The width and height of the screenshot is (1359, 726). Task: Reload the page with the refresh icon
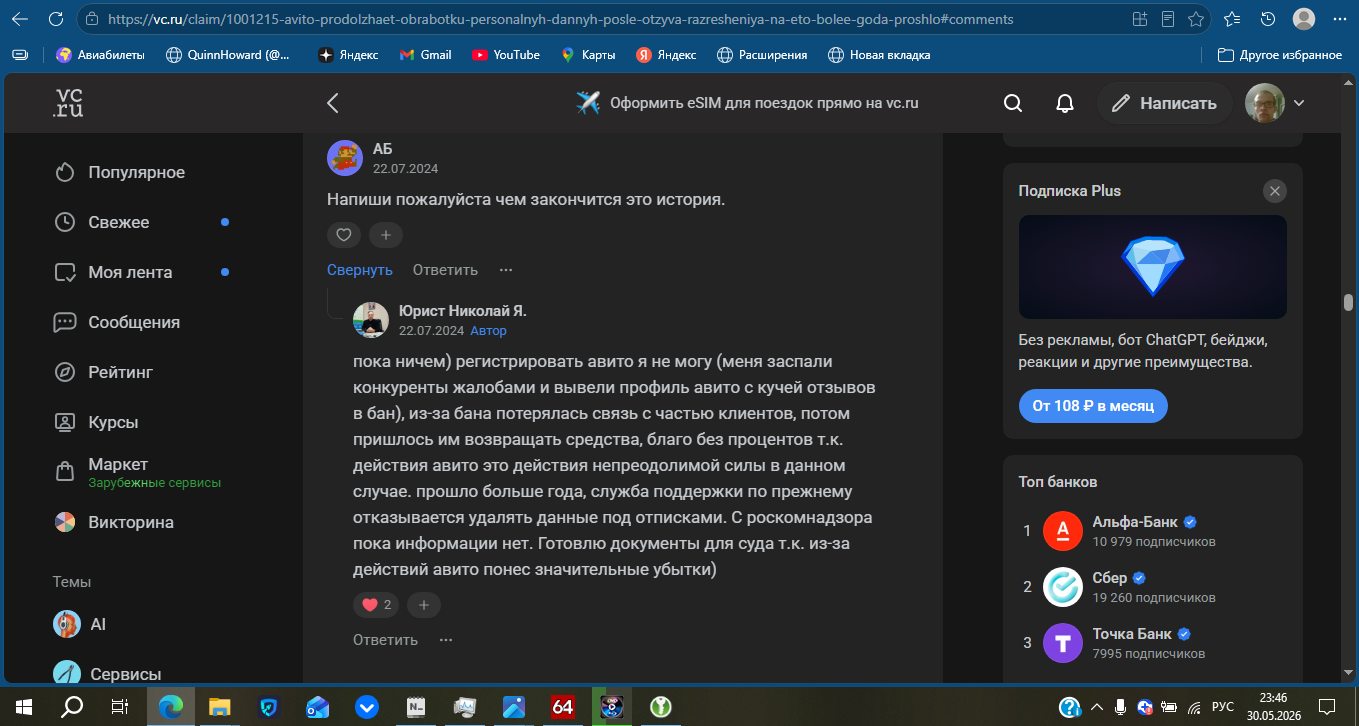click(x=56, y=19)
